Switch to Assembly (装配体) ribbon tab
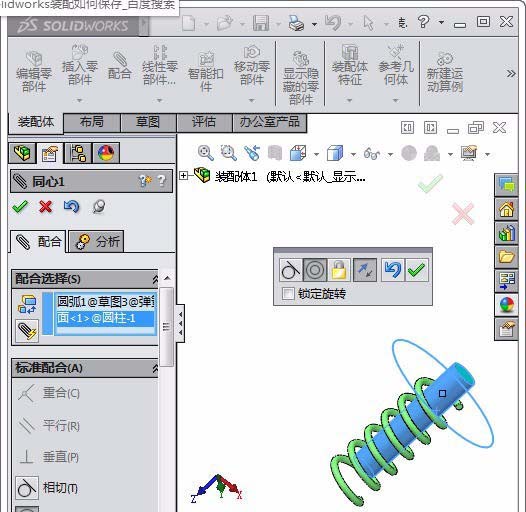Viewport: 526px width, 512px height. click(x=36, y=122)
